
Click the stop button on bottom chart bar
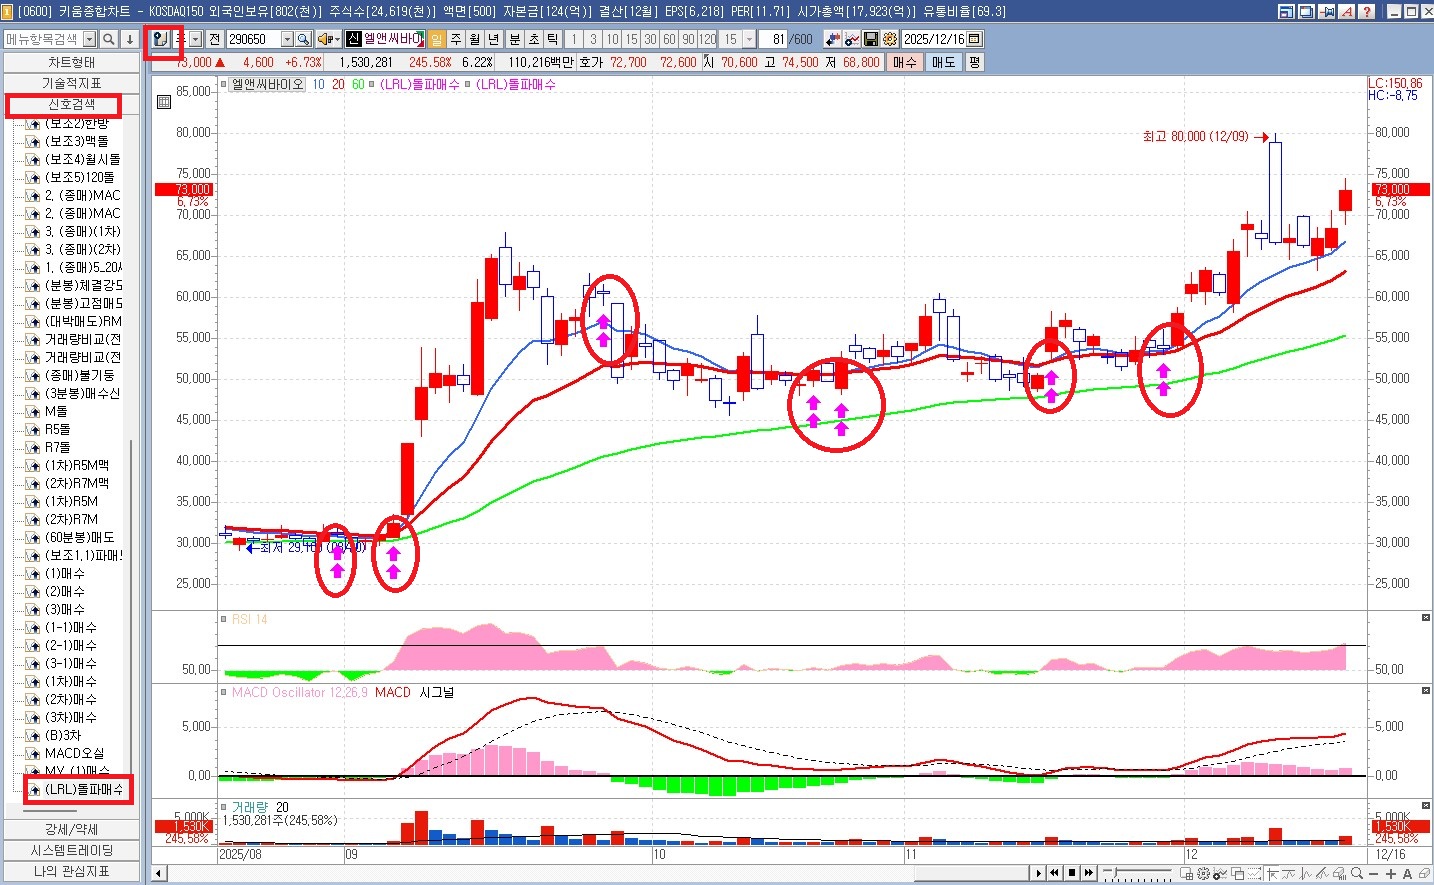(1072, 873)
